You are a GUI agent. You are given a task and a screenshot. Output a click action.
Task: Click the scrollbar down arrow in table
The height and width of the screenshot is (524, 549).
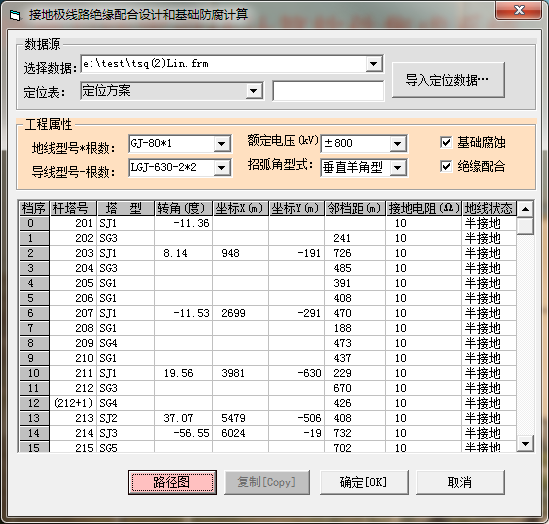point(525,444)
